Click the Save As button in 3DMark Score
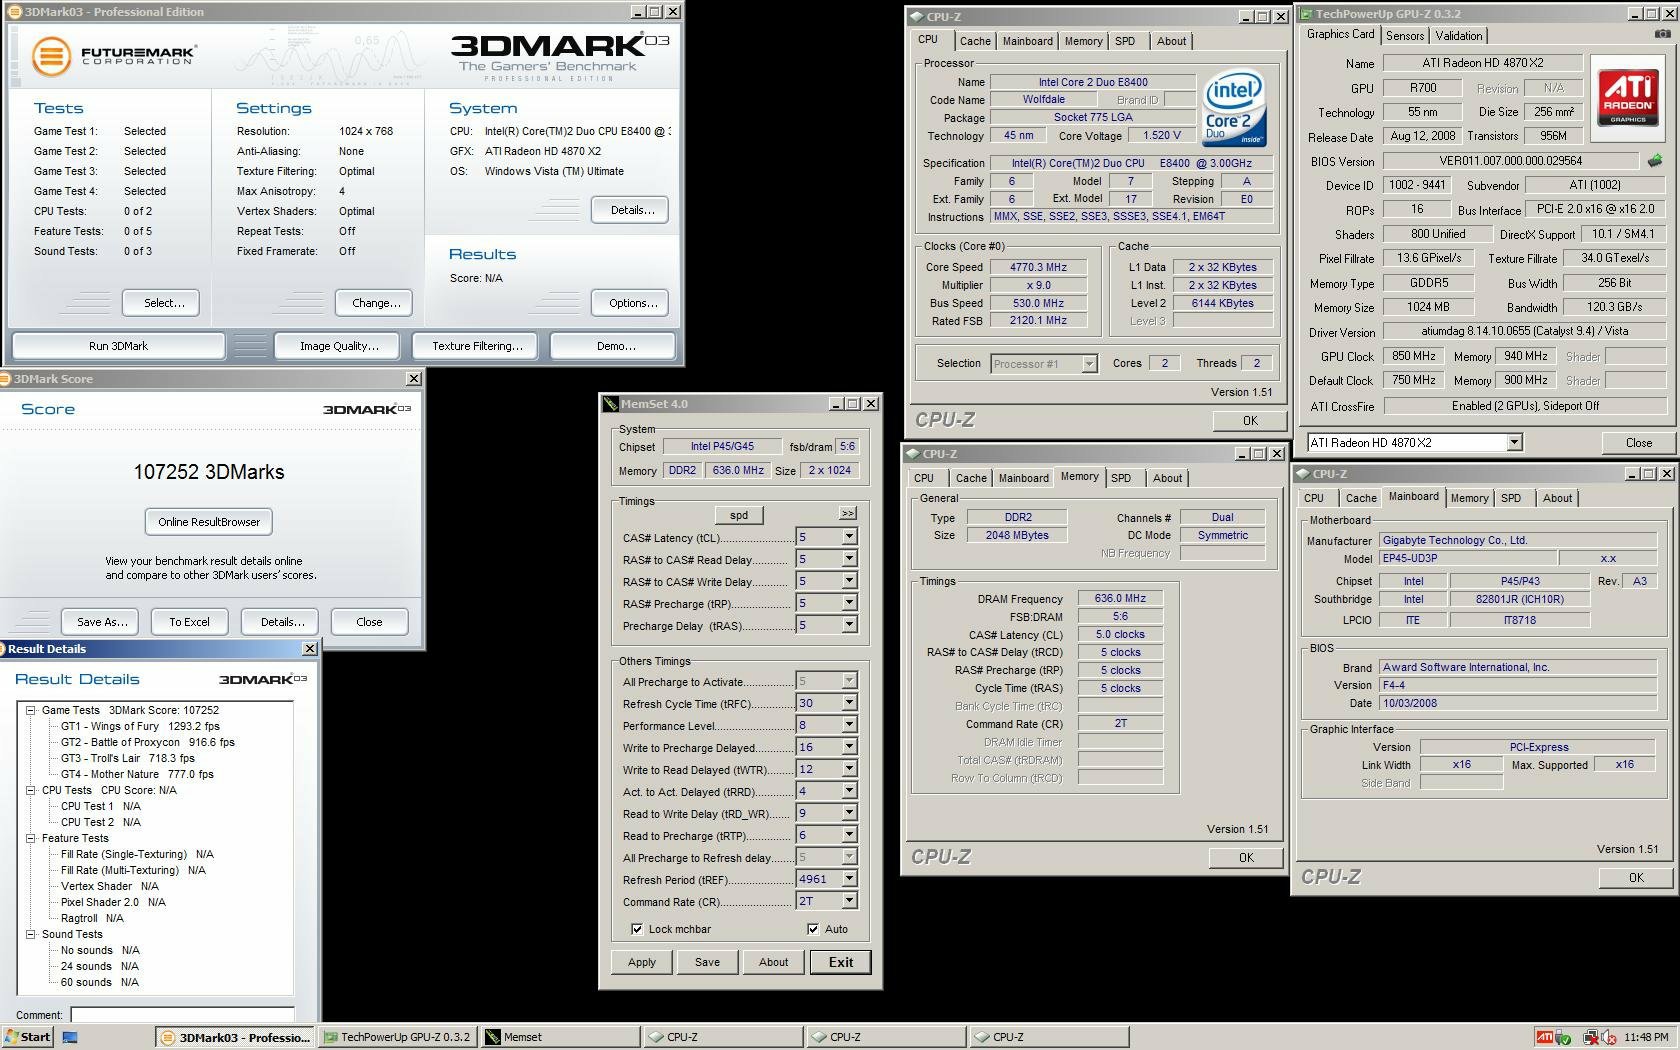 tap(102, 622)
